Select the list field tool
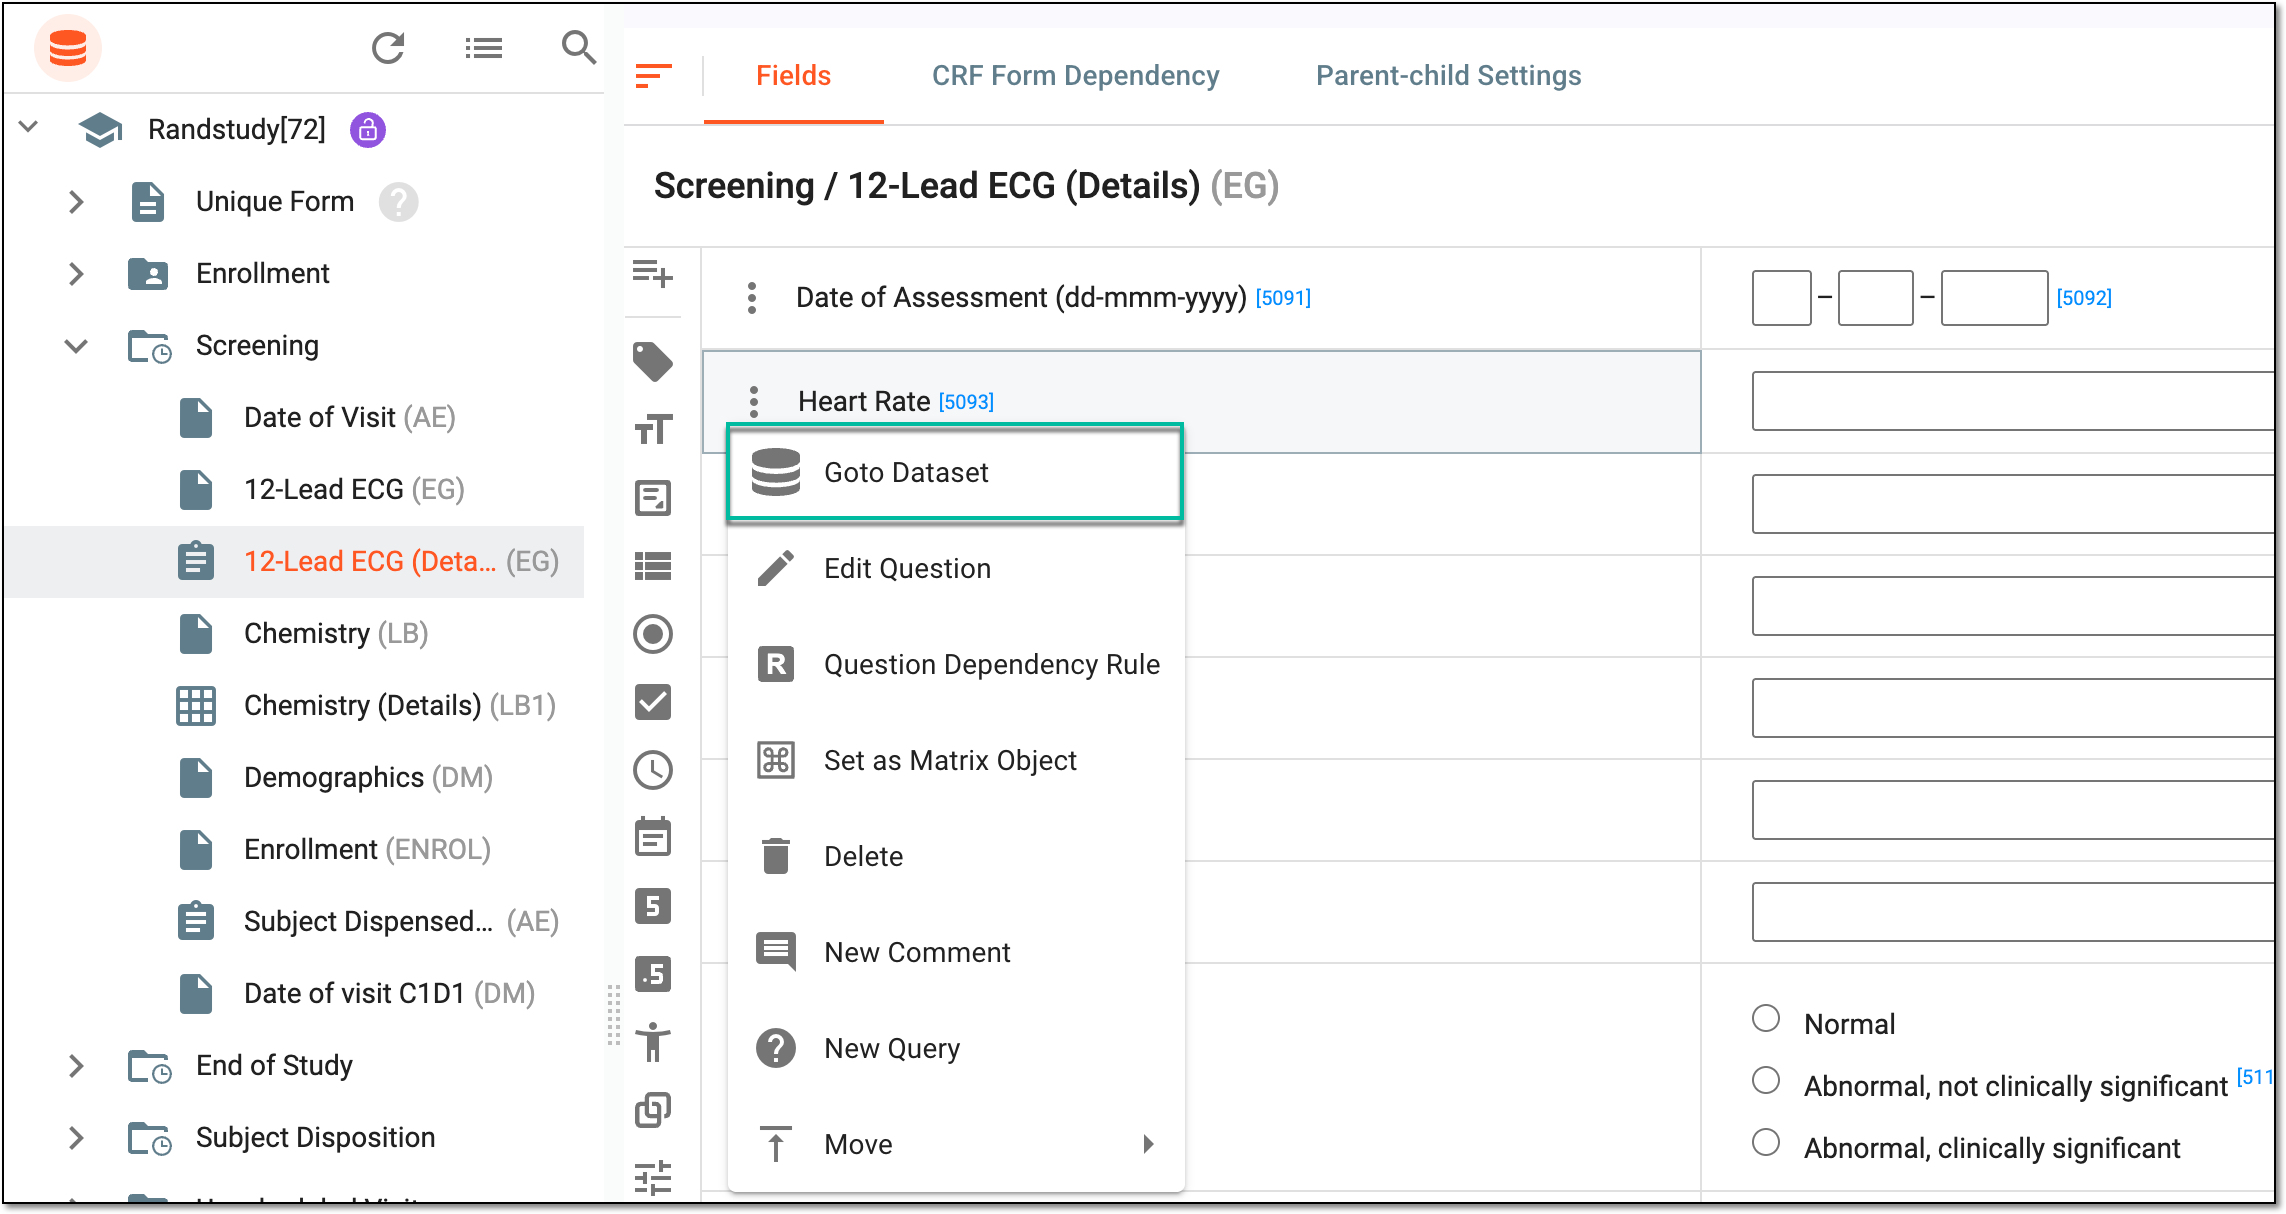 [x=653, y=566]
